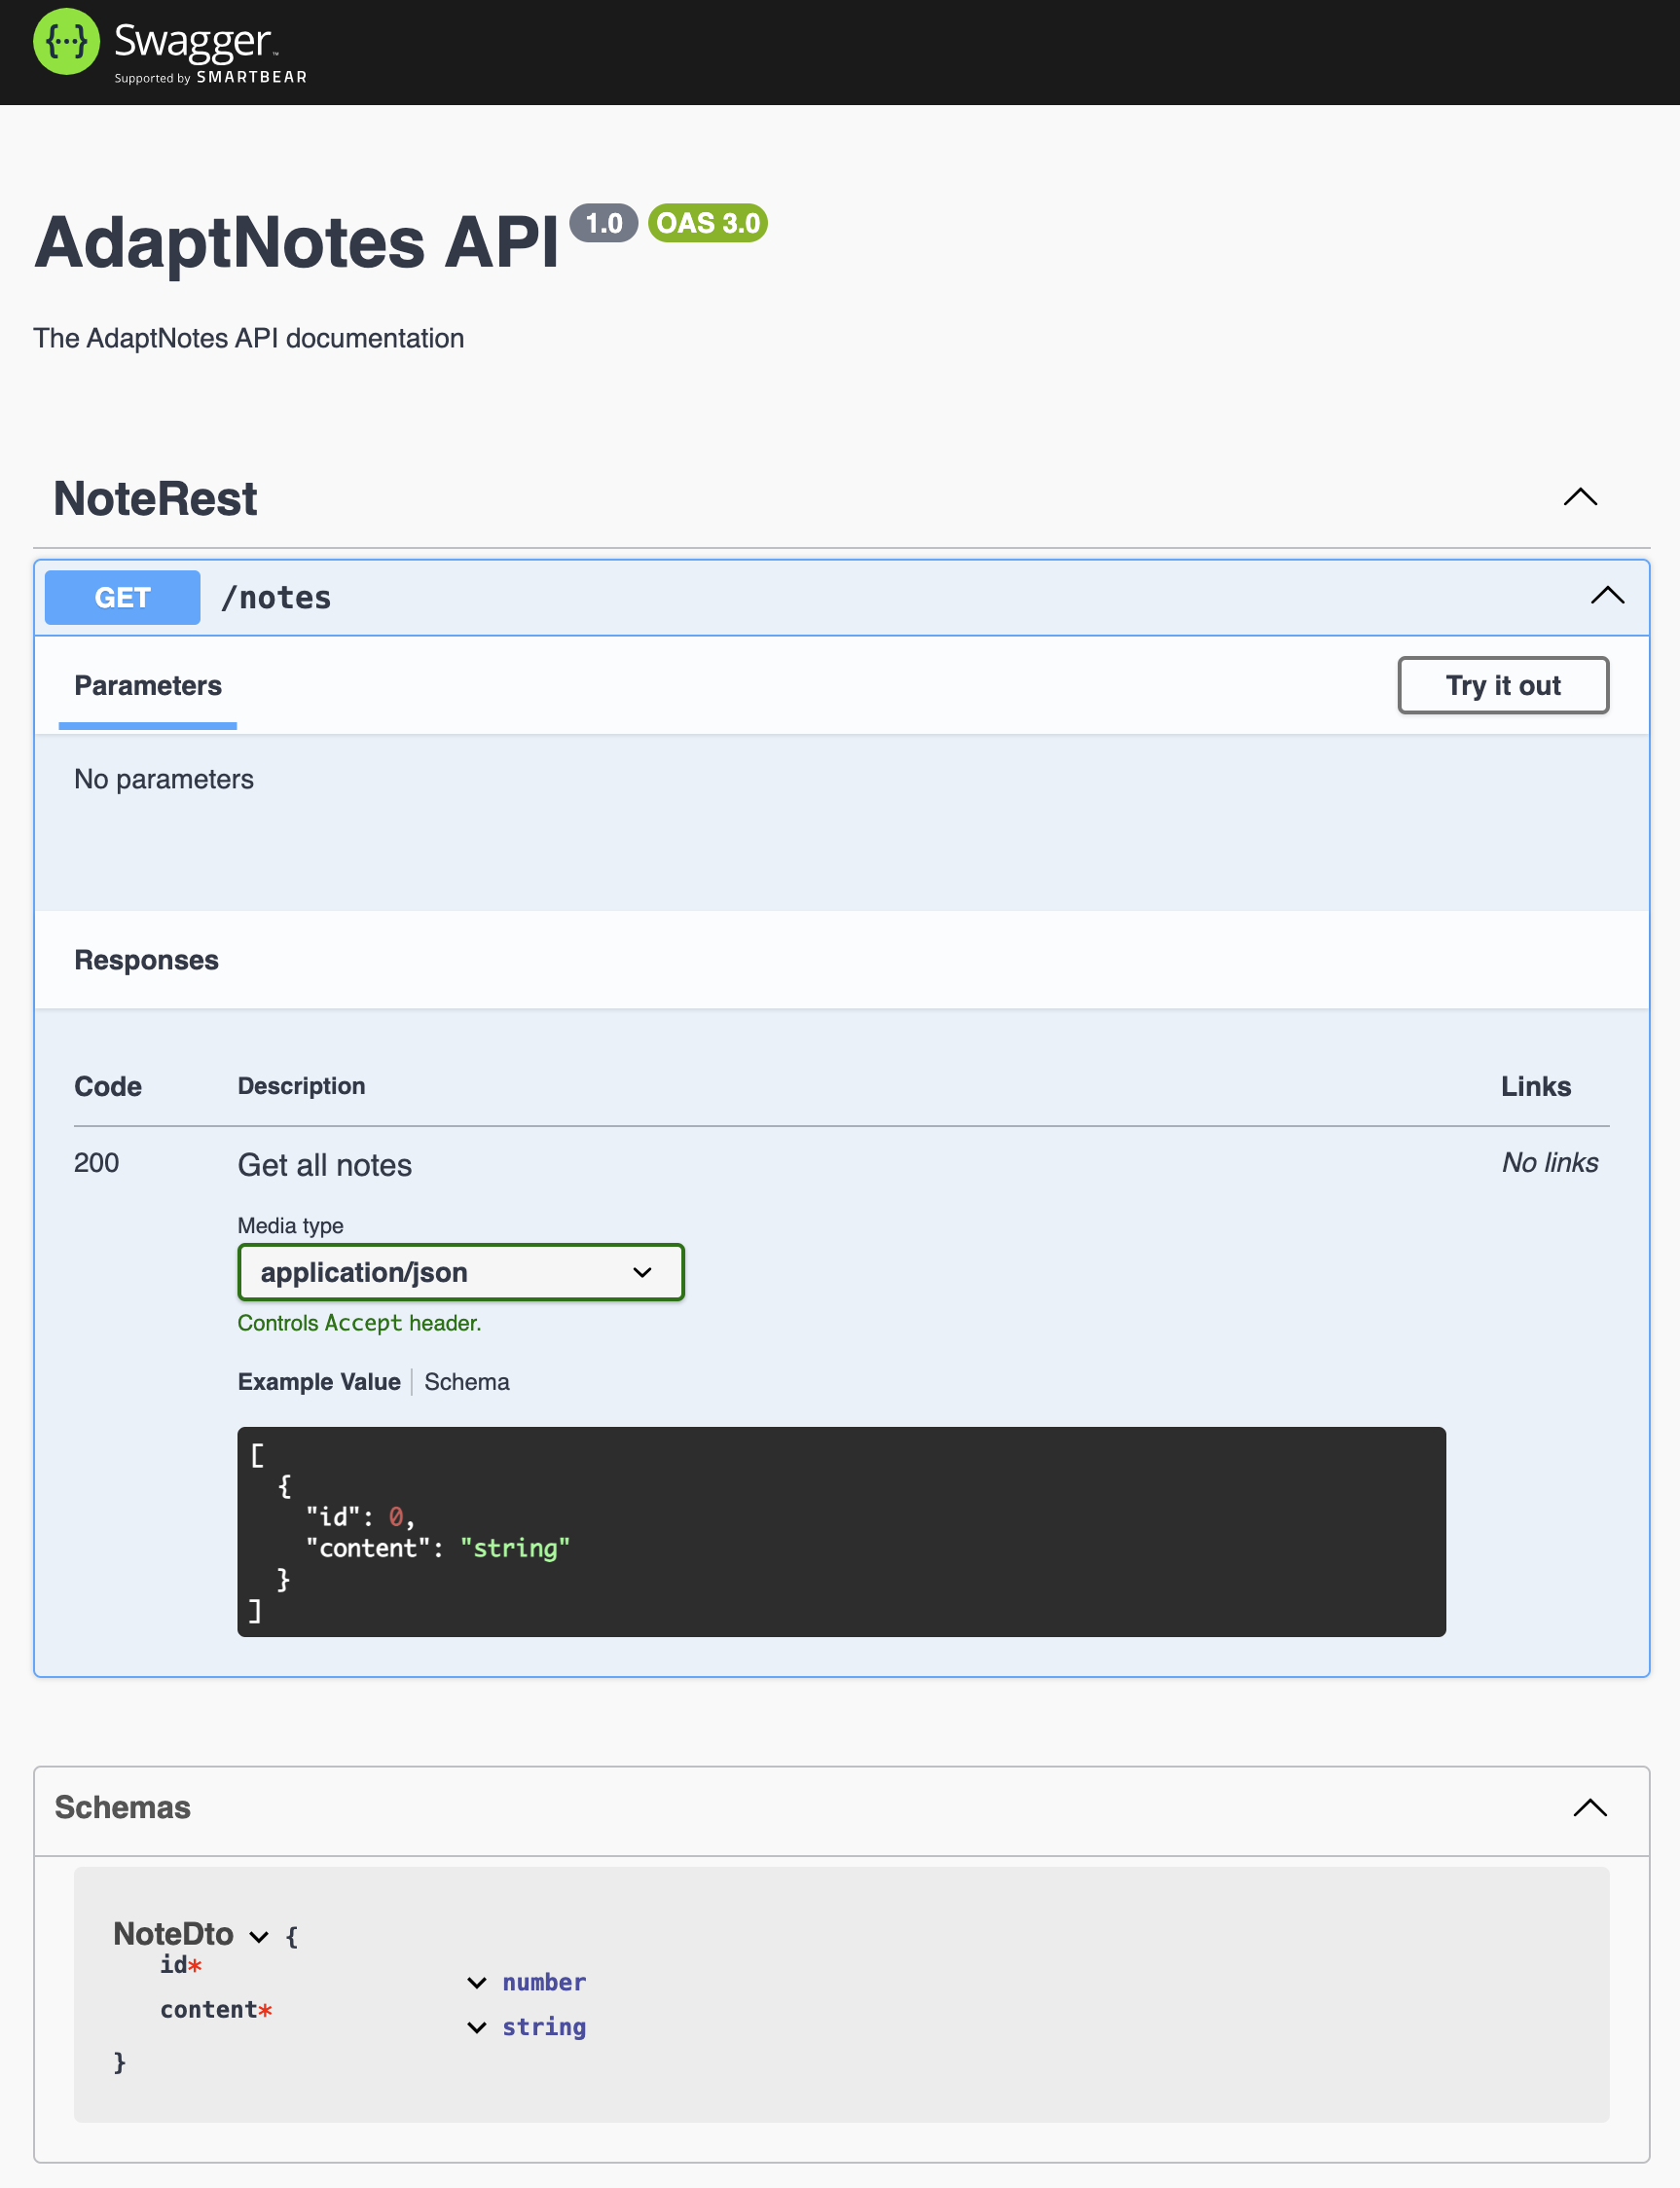Click the Try it out button
The width and height of the screenshot is (1680, 2188).
tap(1503, 685)
